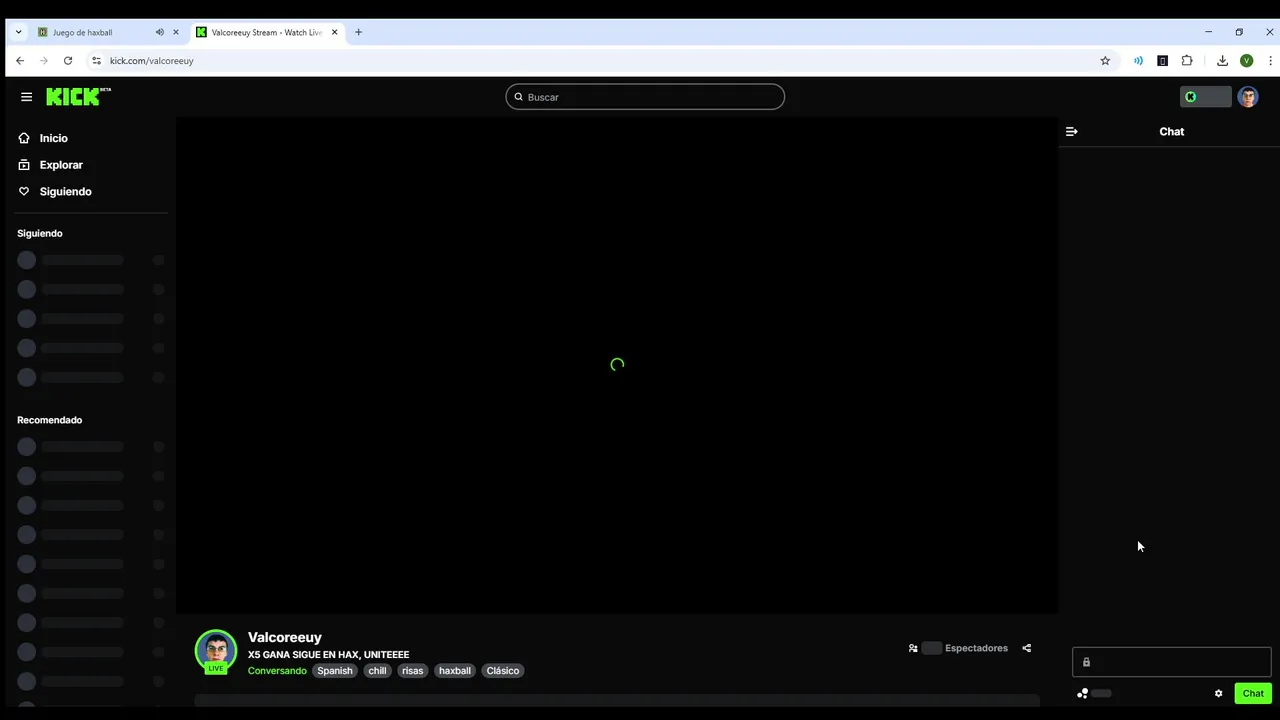Open chat settings gear
The height and width of the screenshot is (720, 1280).
point(1218,693)
